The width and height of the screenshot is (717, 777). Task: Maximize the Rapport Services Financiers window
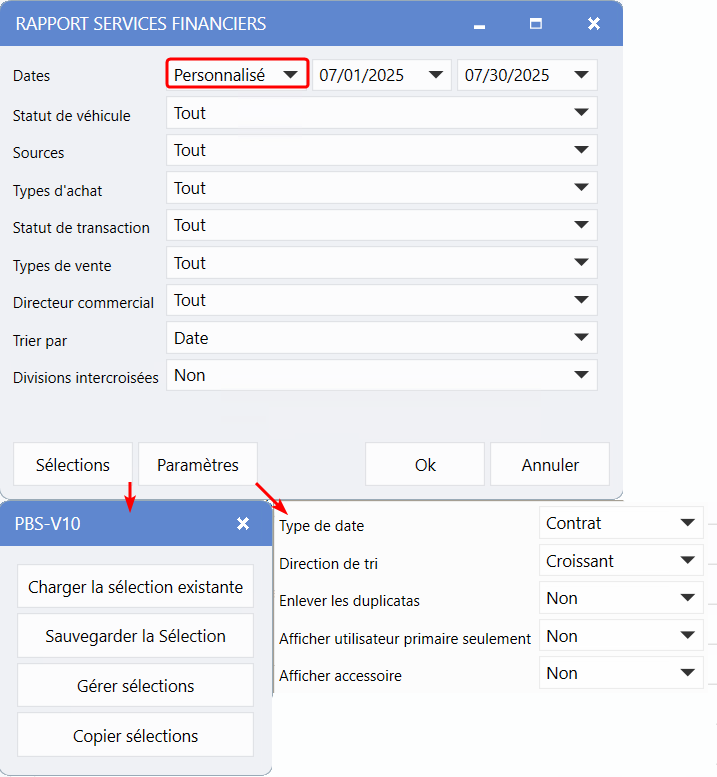pos(536,23)
